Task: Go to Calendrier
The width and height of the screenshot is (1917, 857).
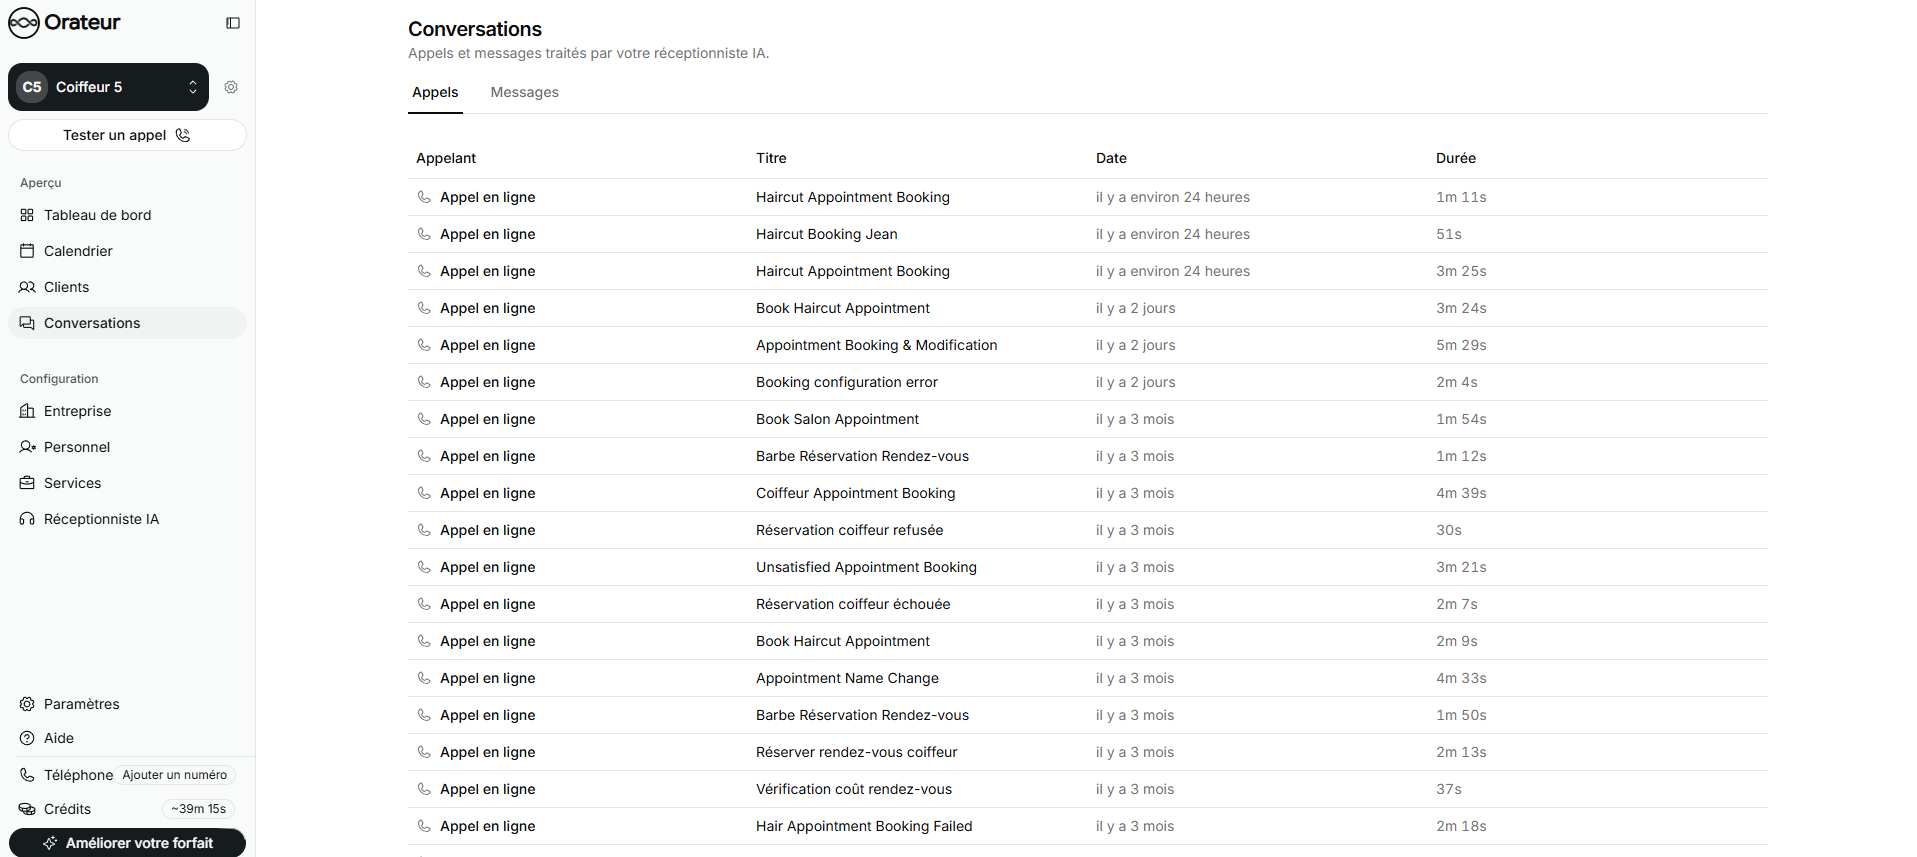Action: coord(127,251)
